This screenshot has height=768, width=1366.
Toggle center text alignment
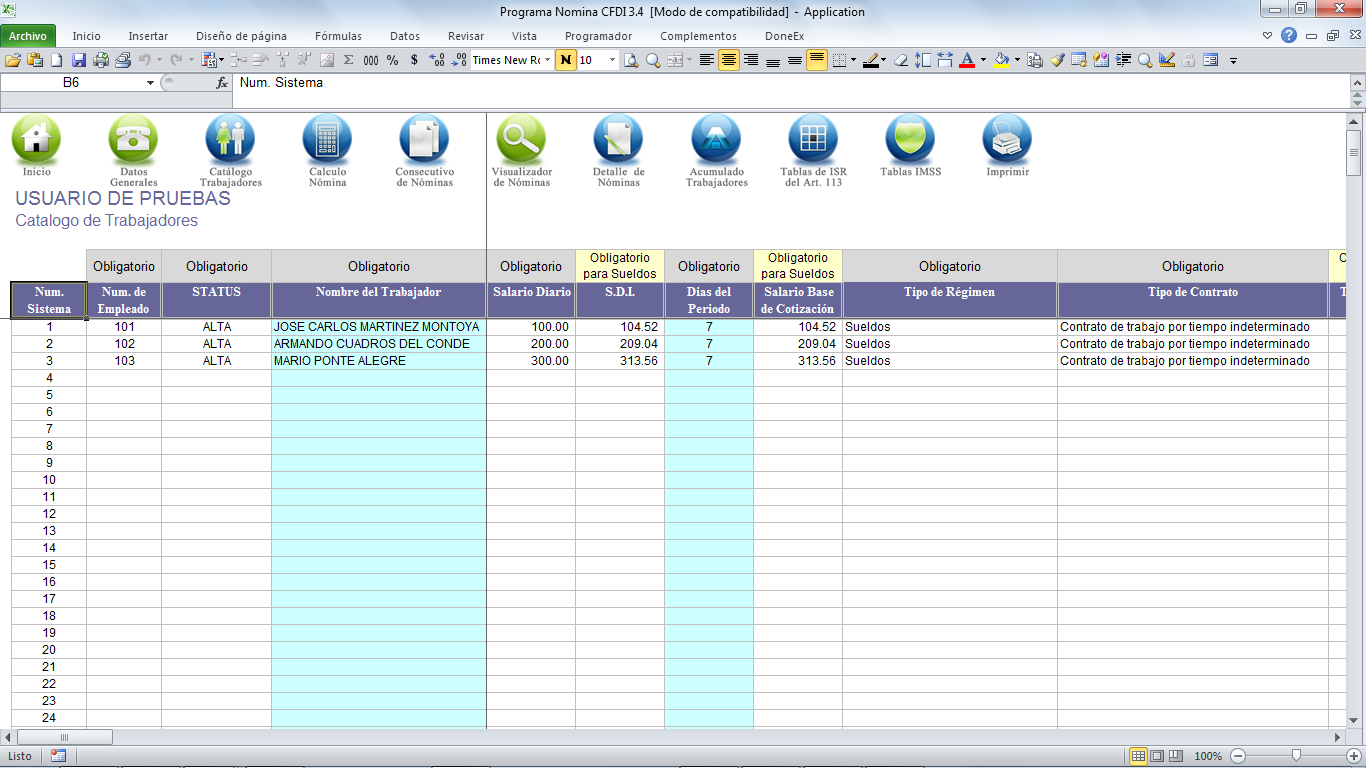point(729,60)
